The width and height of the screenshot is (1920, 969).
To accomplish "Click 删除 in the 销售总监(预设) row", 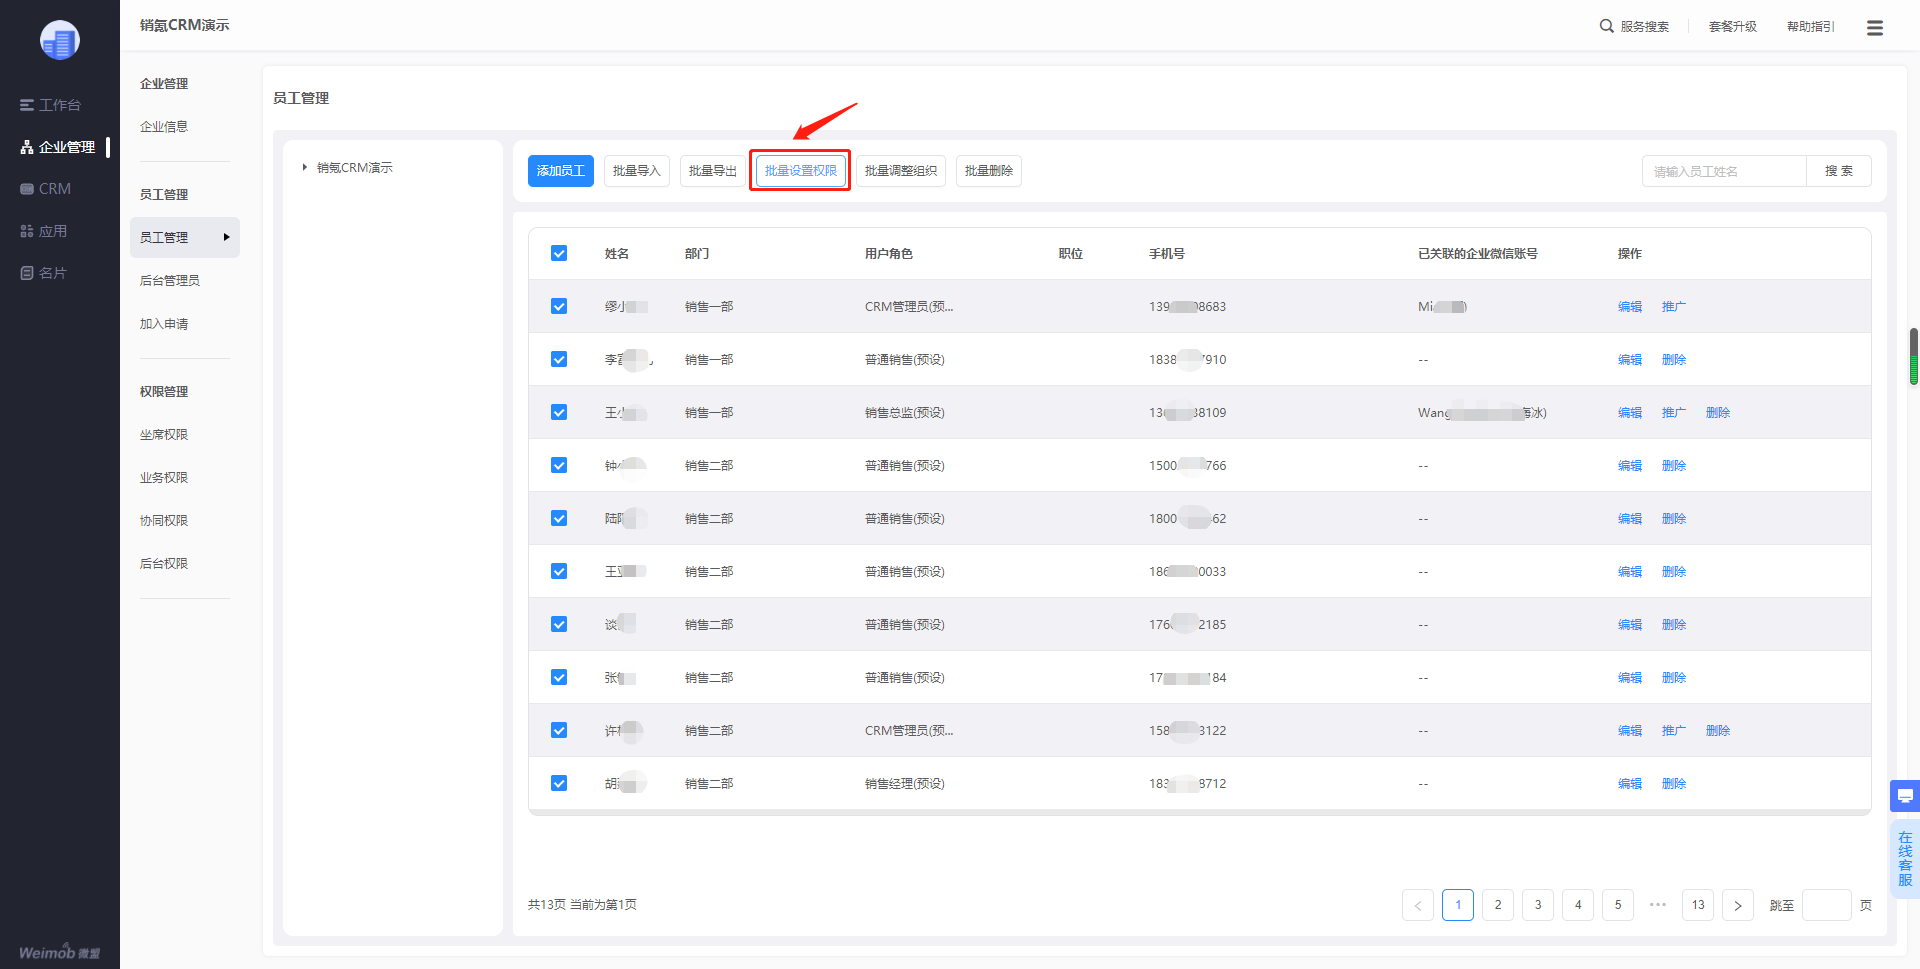I will (1718, 413).
